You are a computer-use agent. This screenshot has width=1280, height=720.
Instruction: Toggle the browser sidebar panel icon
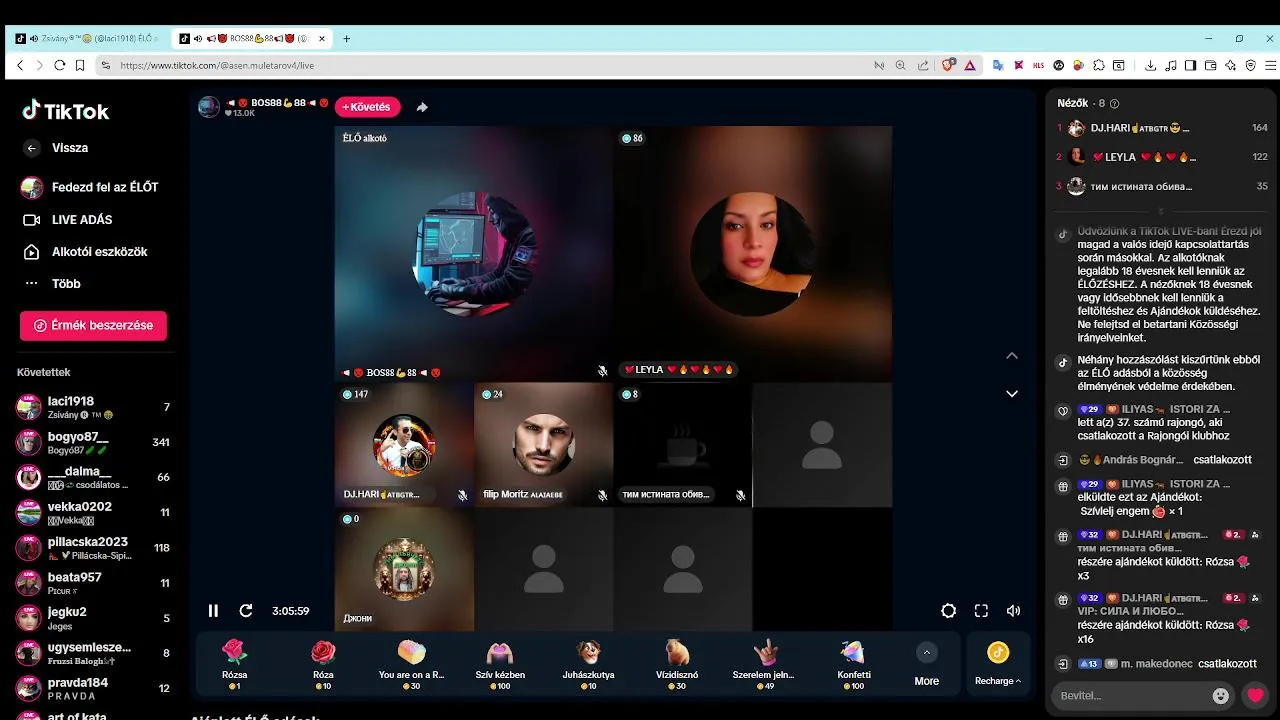coord(1191,65)
